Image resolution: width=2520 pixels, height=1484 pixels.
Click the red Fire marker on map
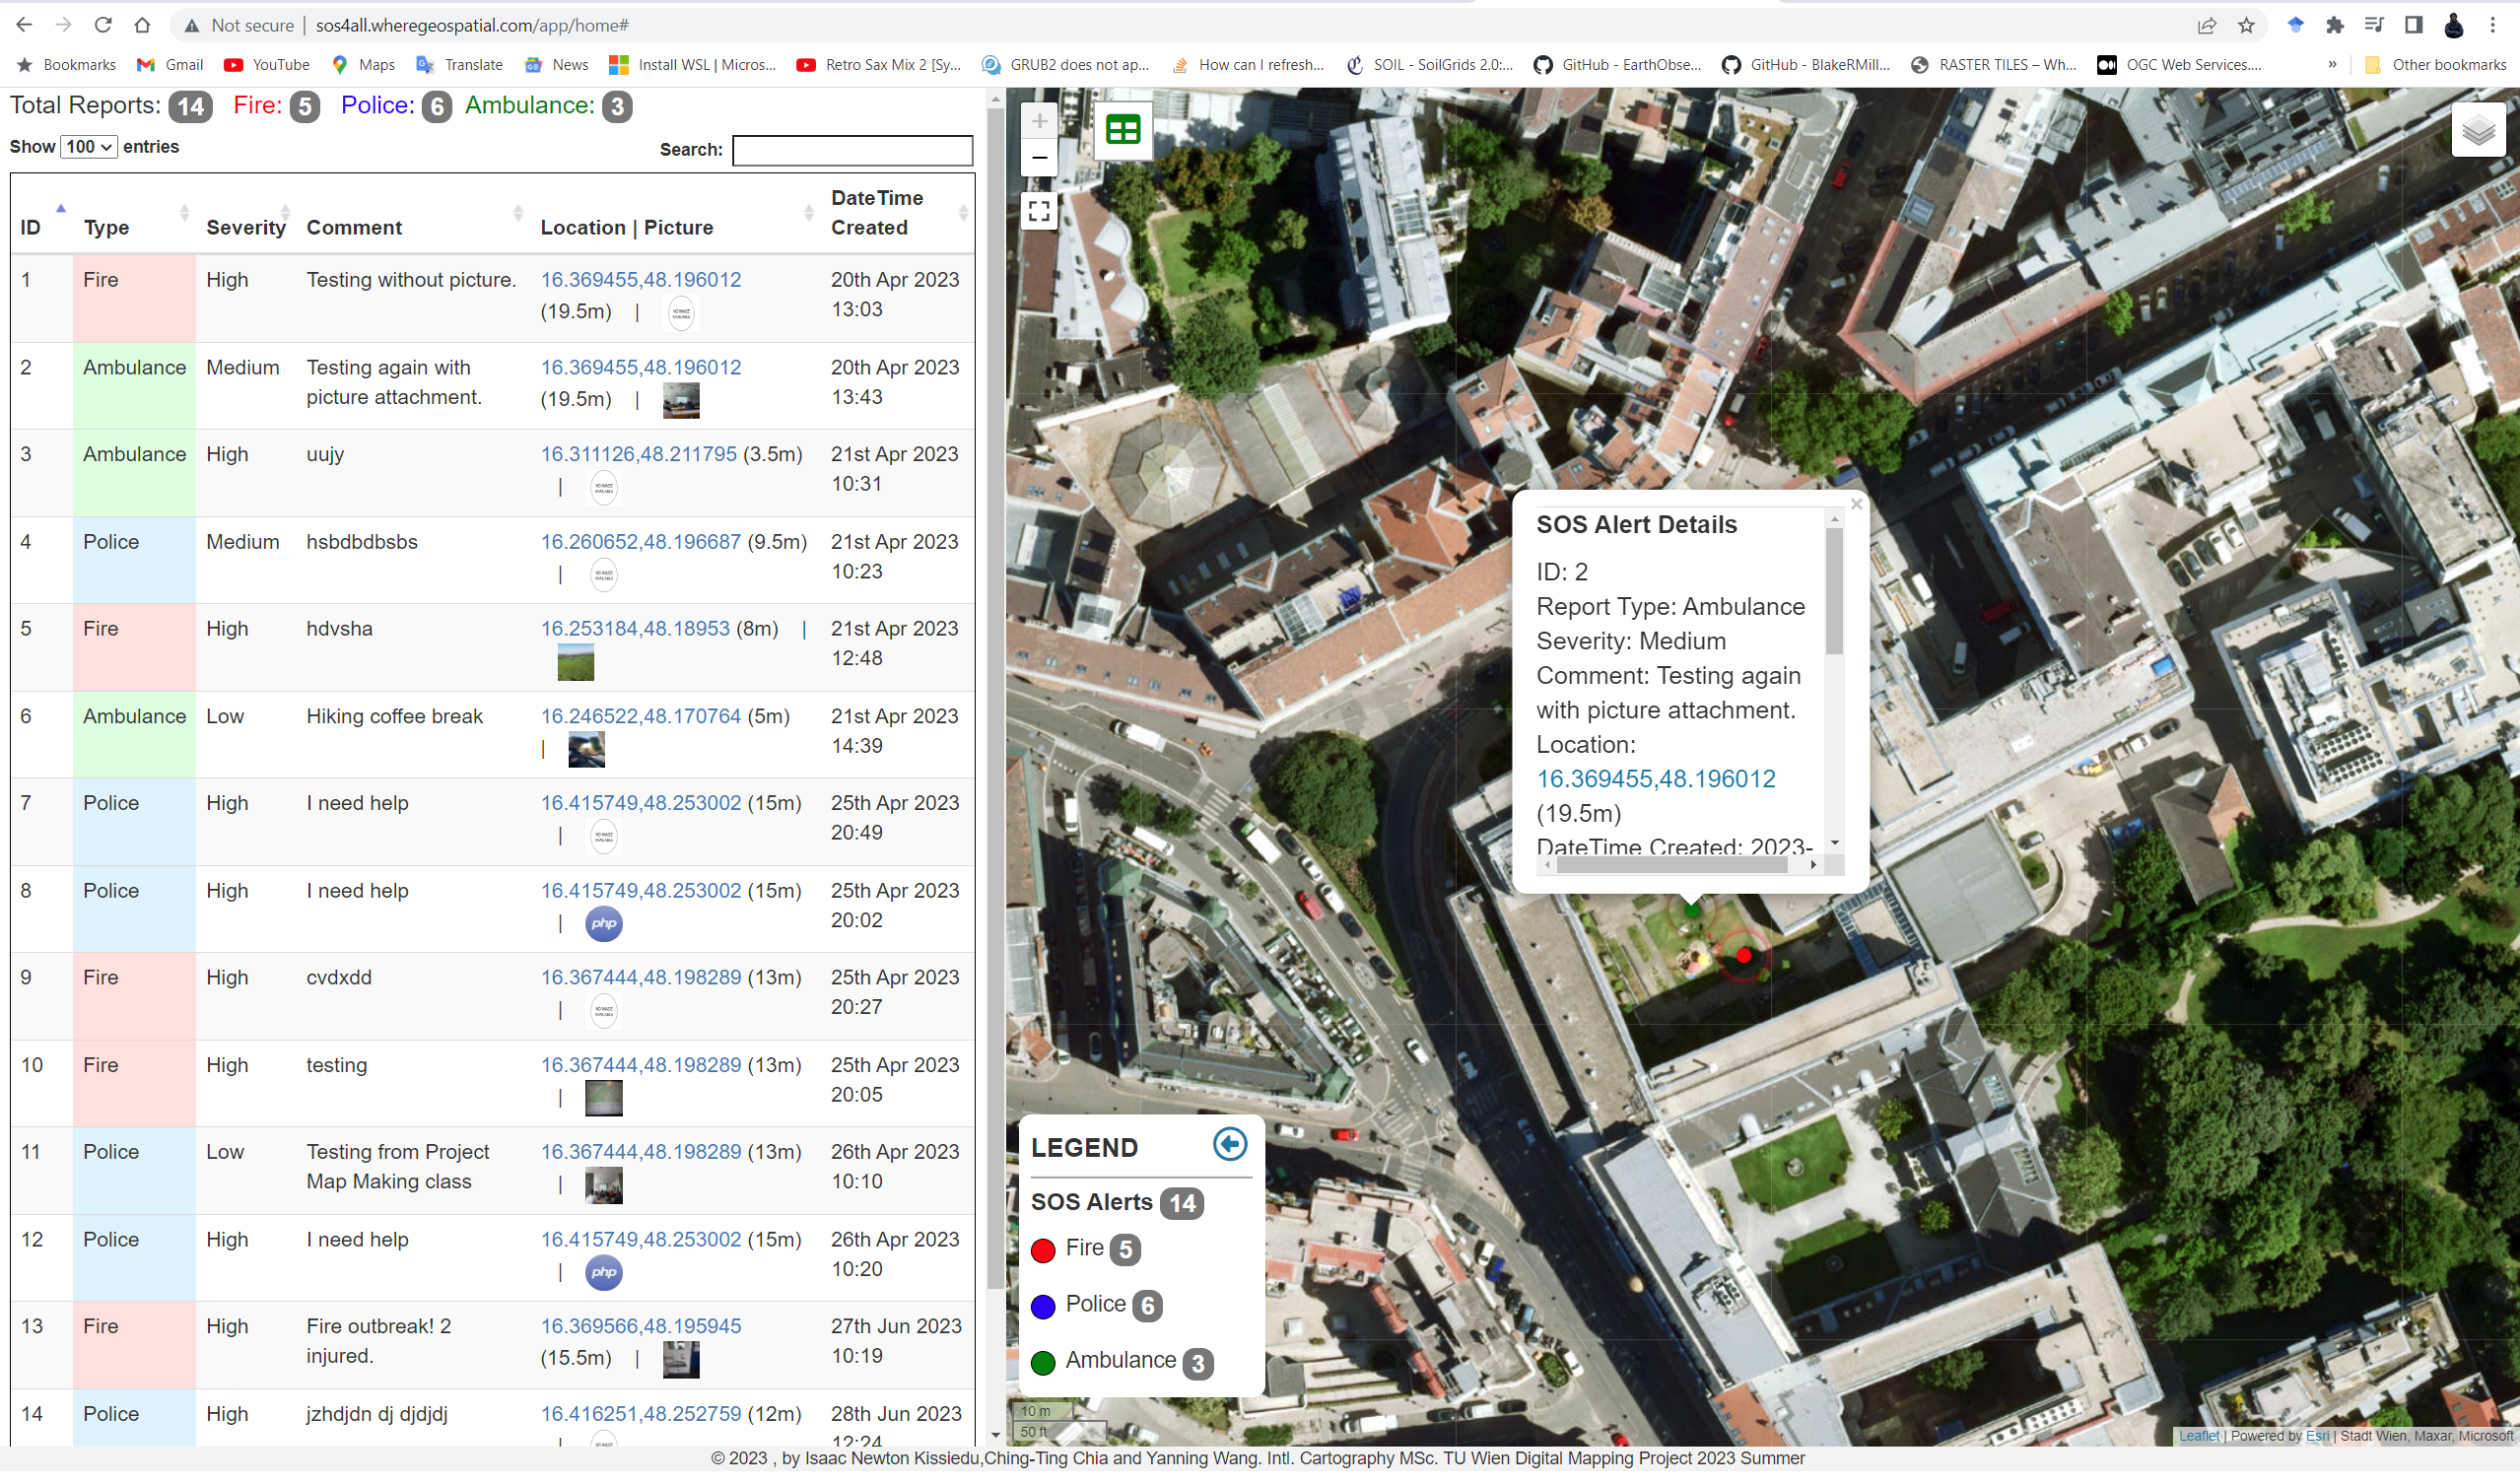pos(1743,956)
